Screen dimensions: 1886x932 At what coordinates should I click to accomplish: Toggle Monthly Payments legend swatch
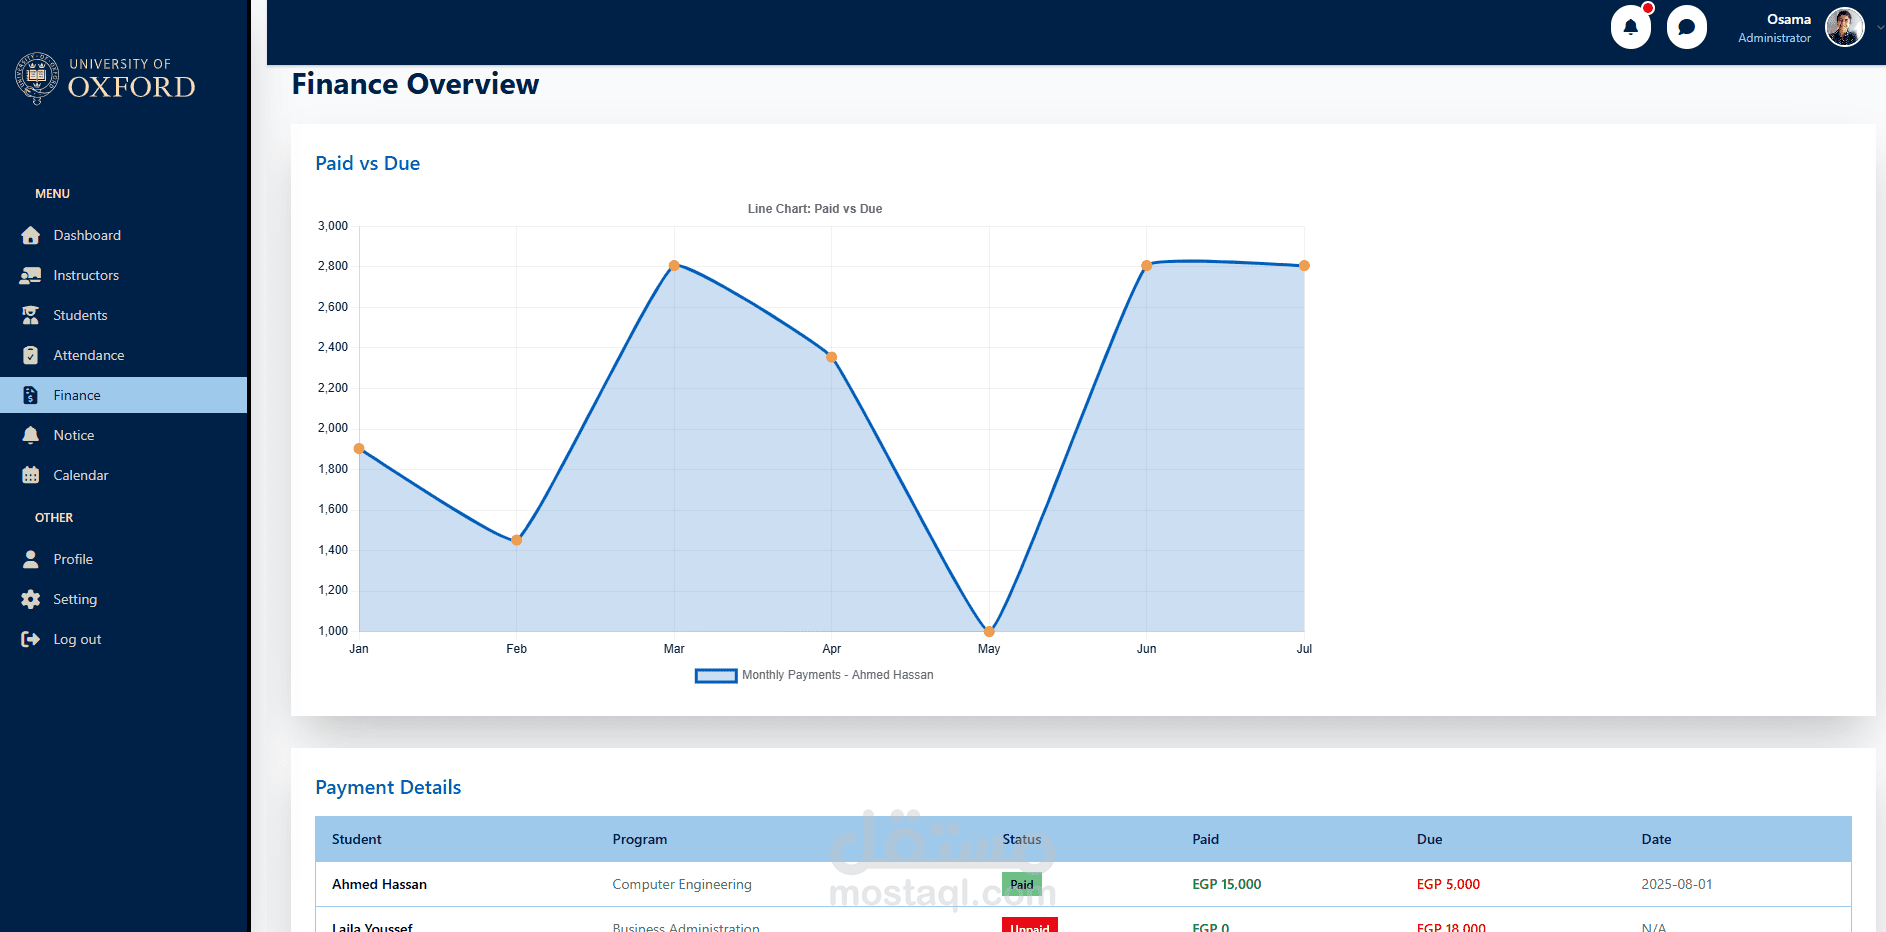click(x=716, y=676)
